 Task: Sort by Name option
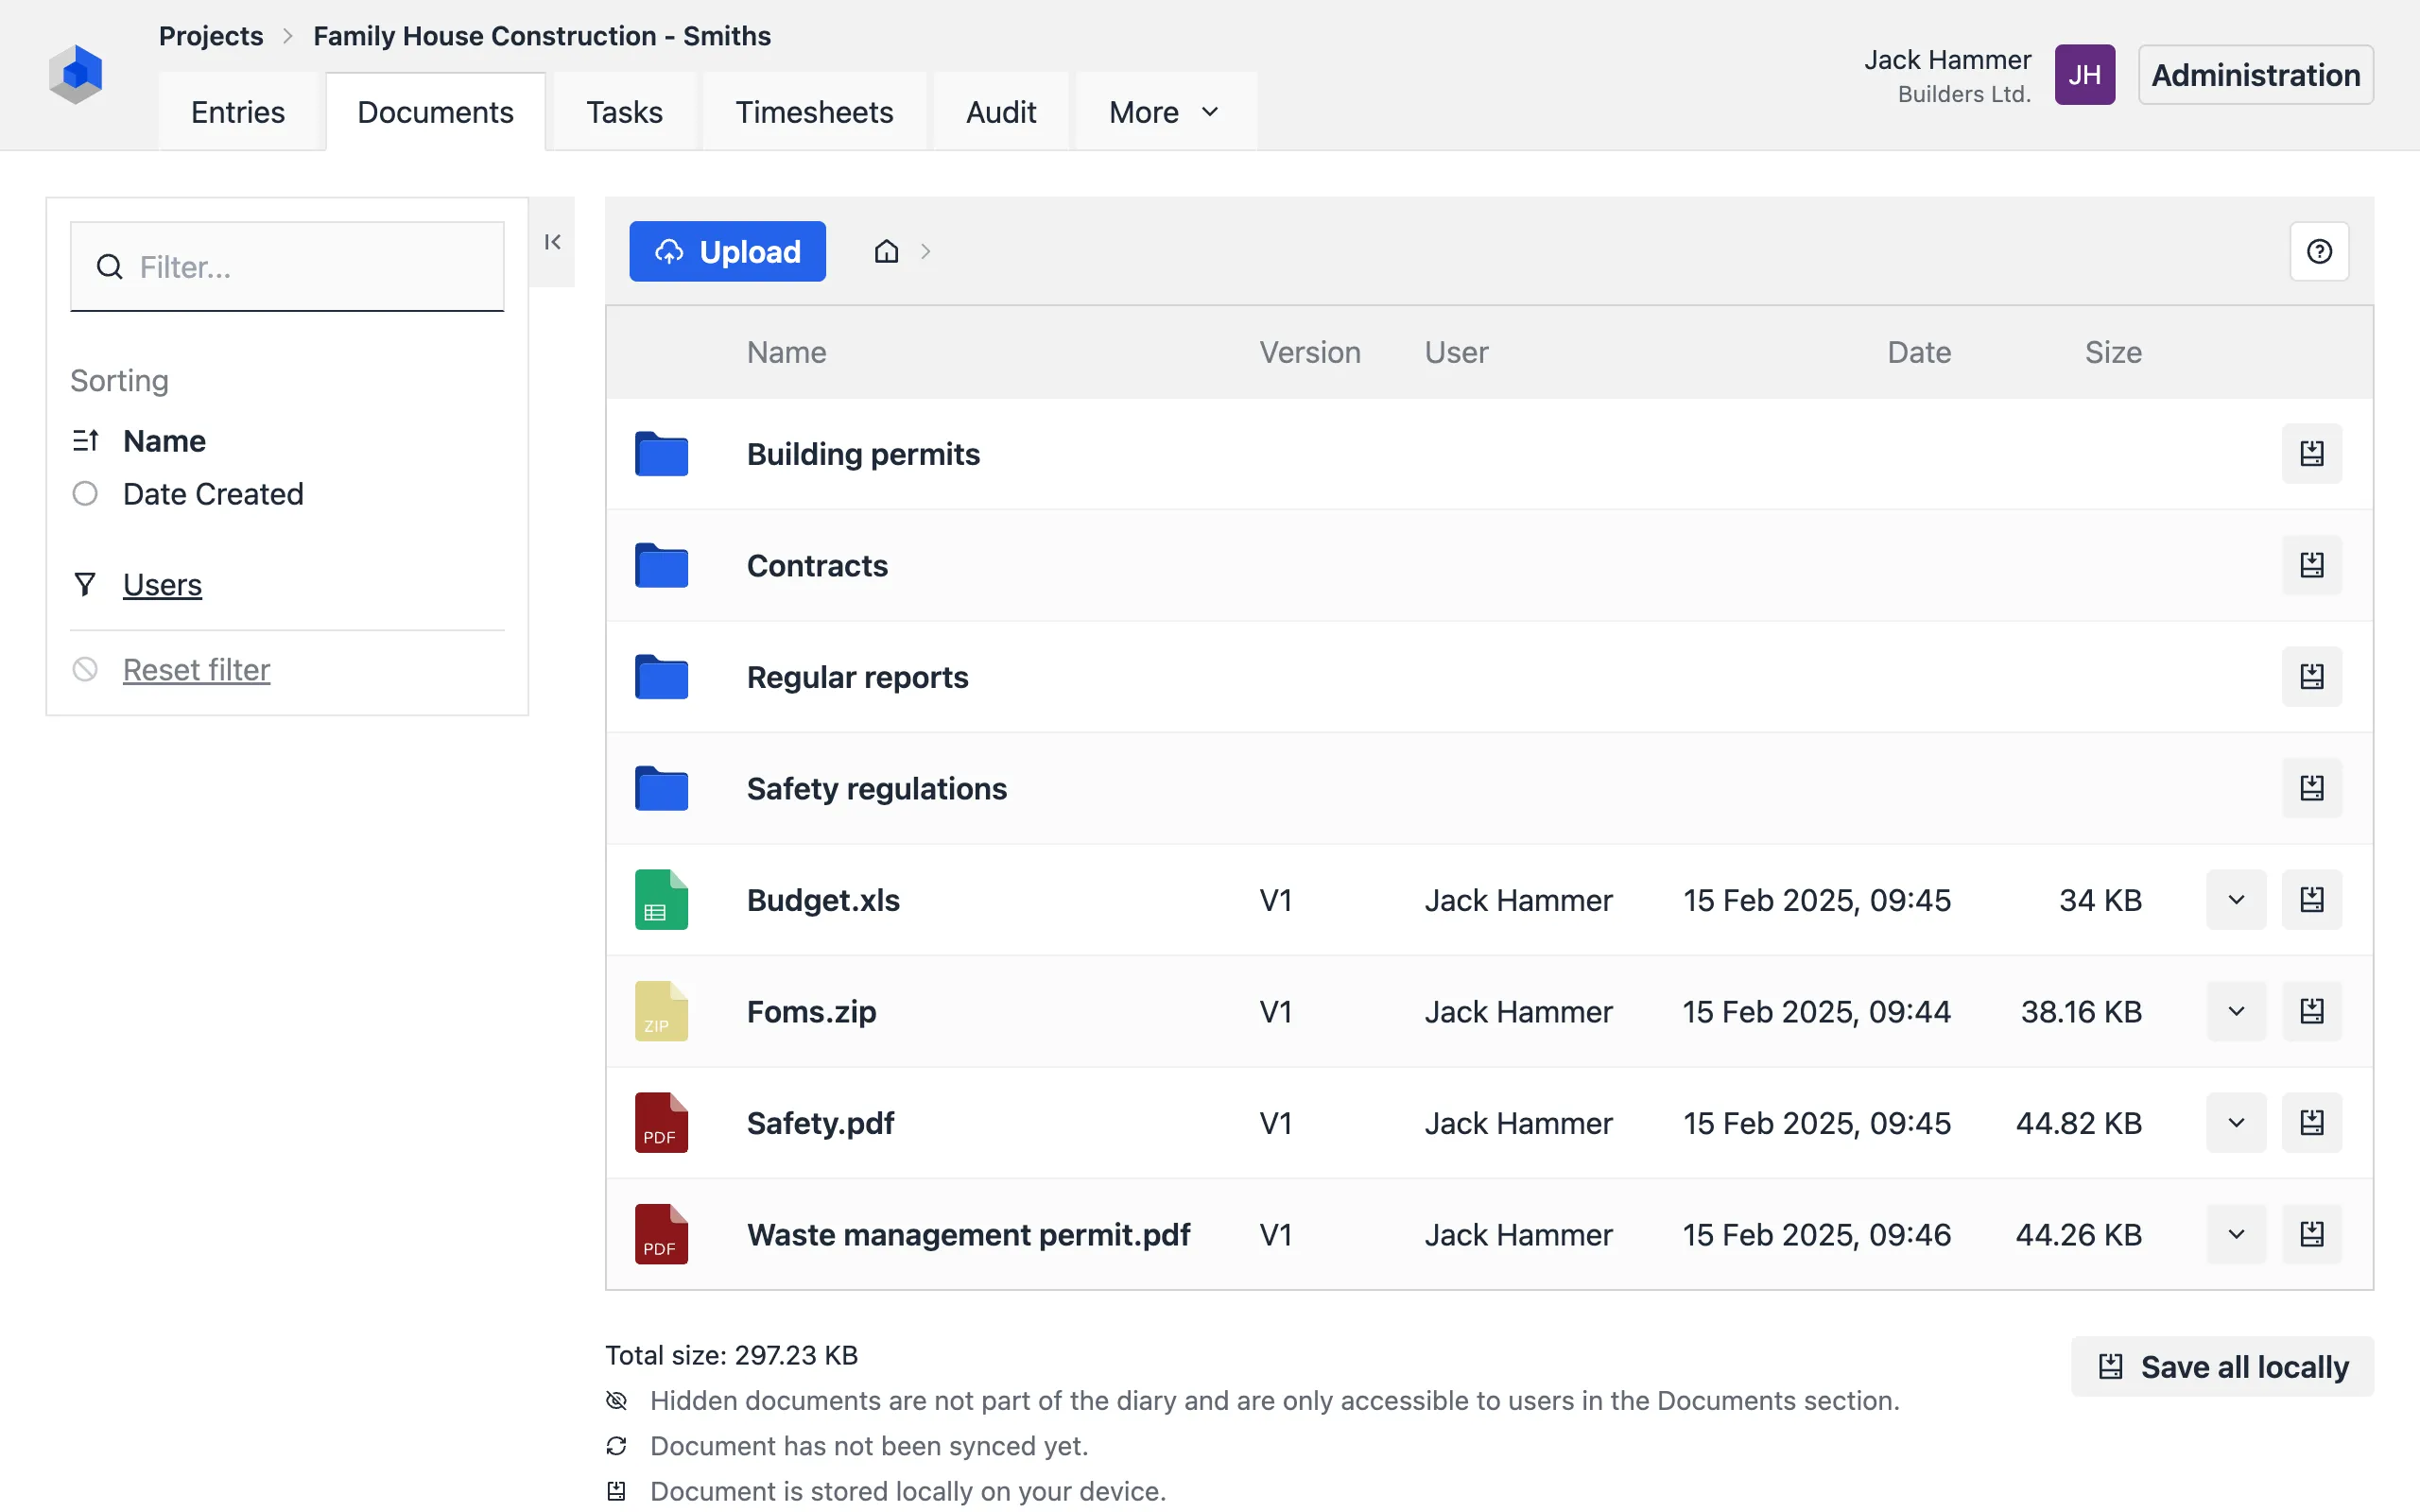point(164,441)
